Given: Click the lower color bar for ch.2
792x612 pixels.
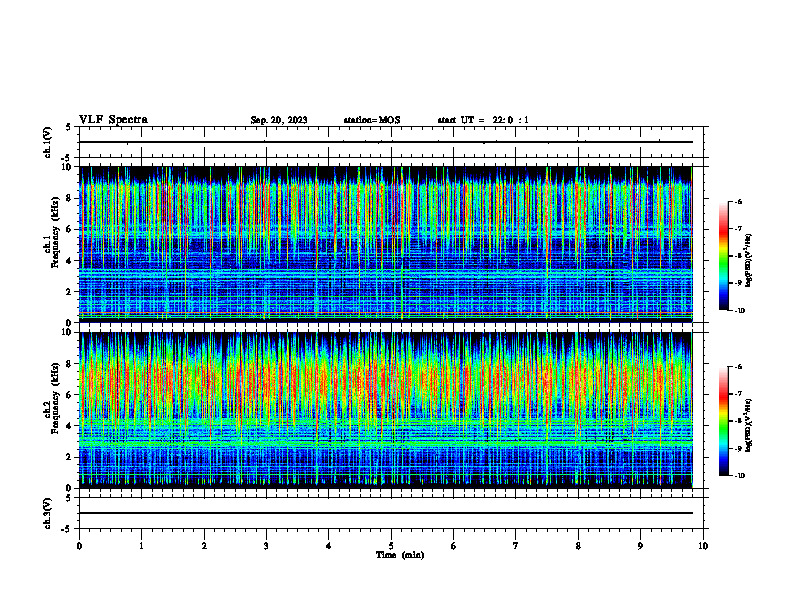Looking at the screenshot, I should (723, 421).
